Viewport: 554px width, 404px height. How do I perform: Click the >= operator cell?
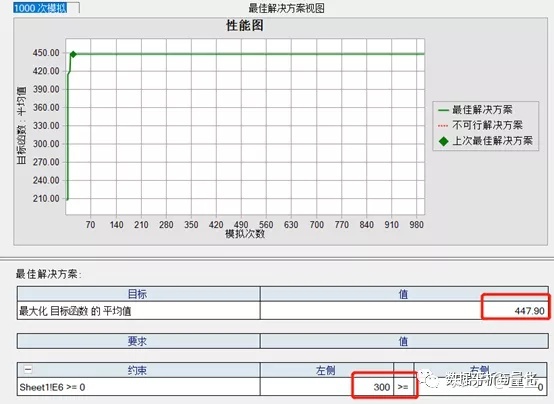[x=403, y=387]
